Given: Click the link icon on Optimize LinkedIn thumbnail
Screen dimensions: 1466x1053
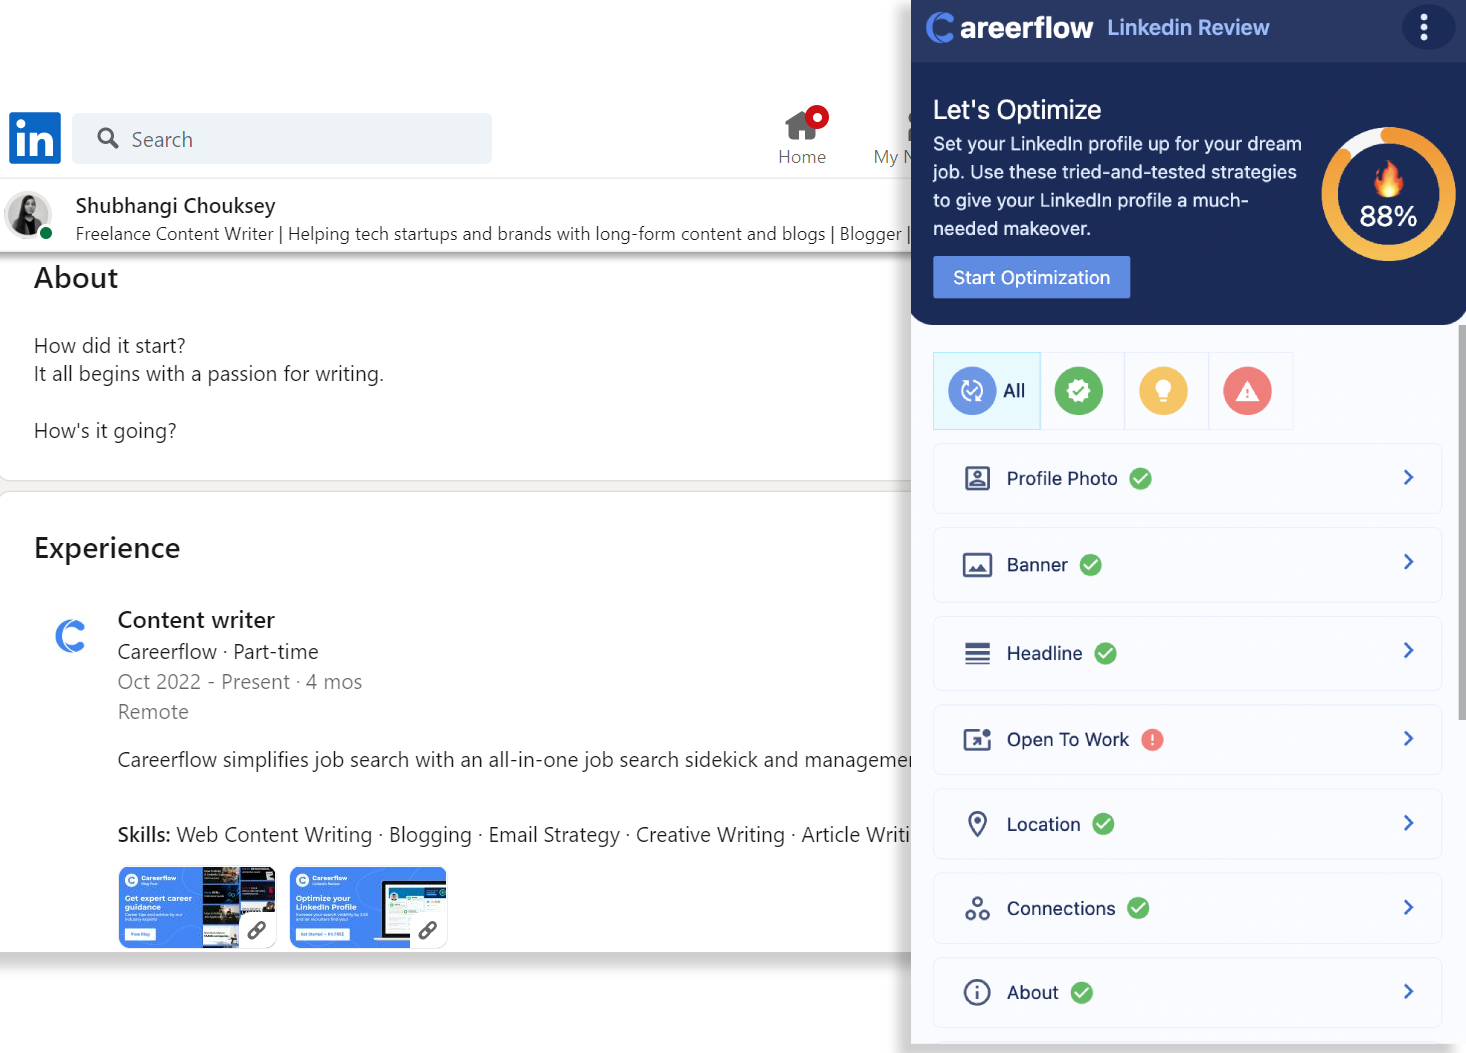Looking at the screenshot, I should coord(428,930).
